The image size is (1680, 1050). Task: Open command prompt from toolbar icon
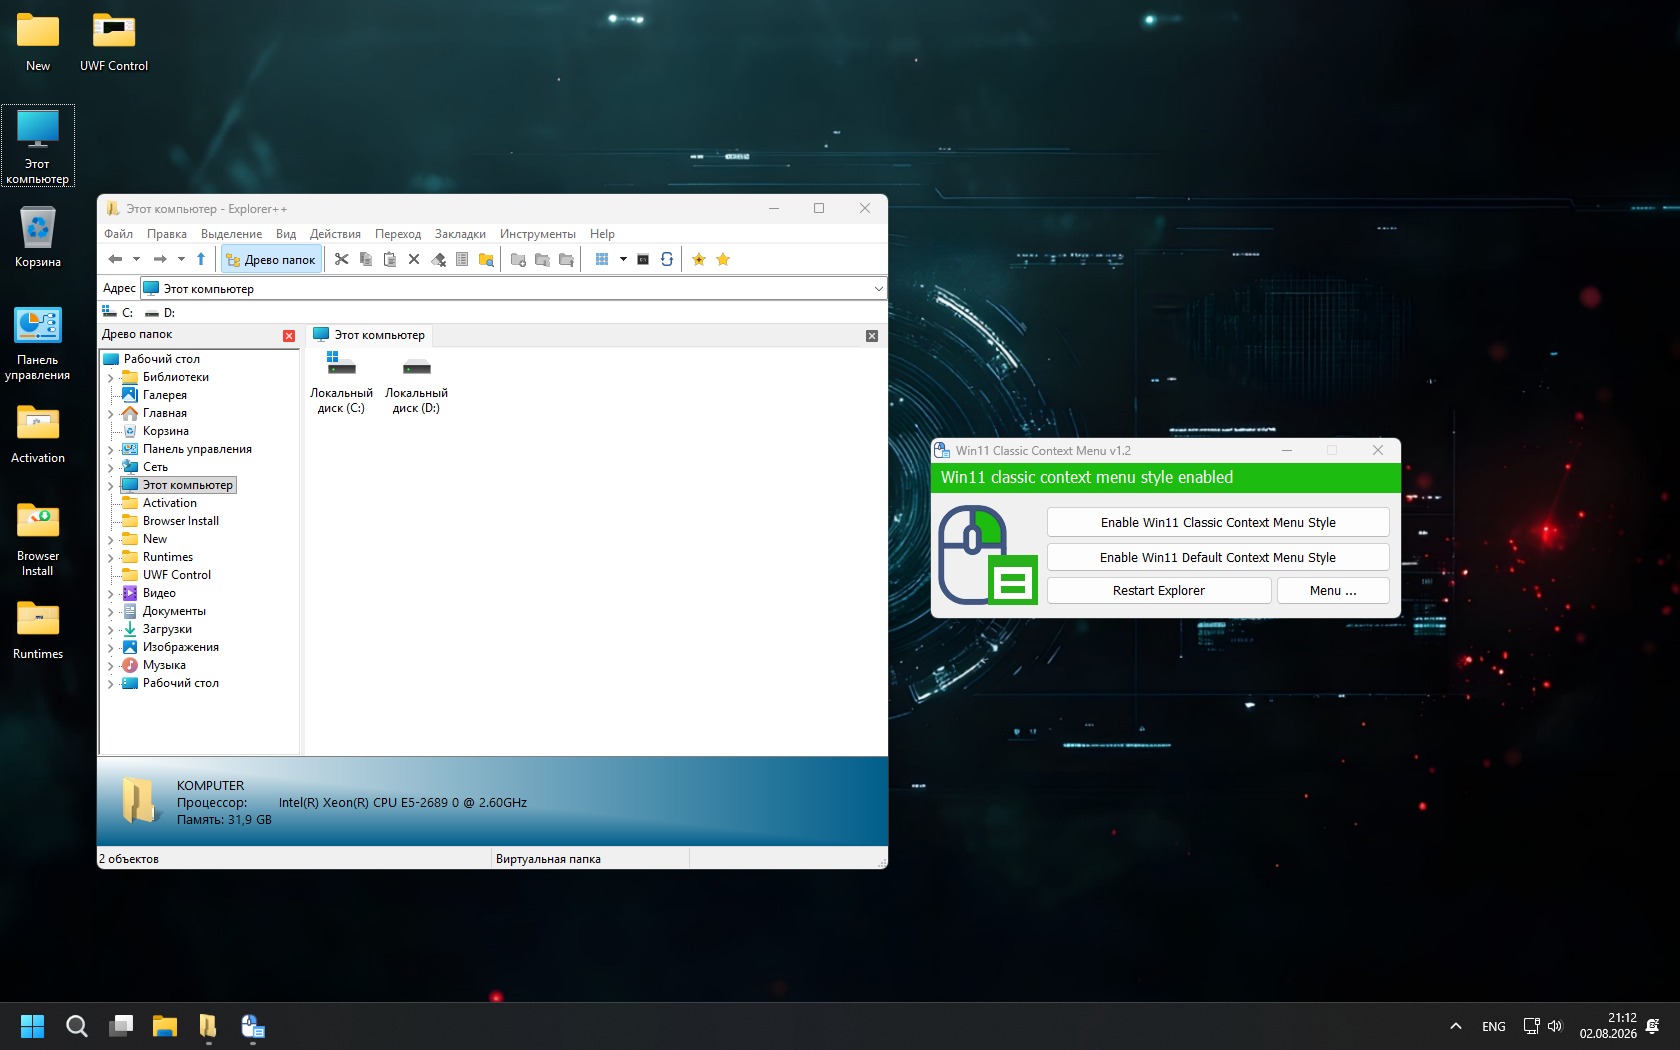point(643,259)
